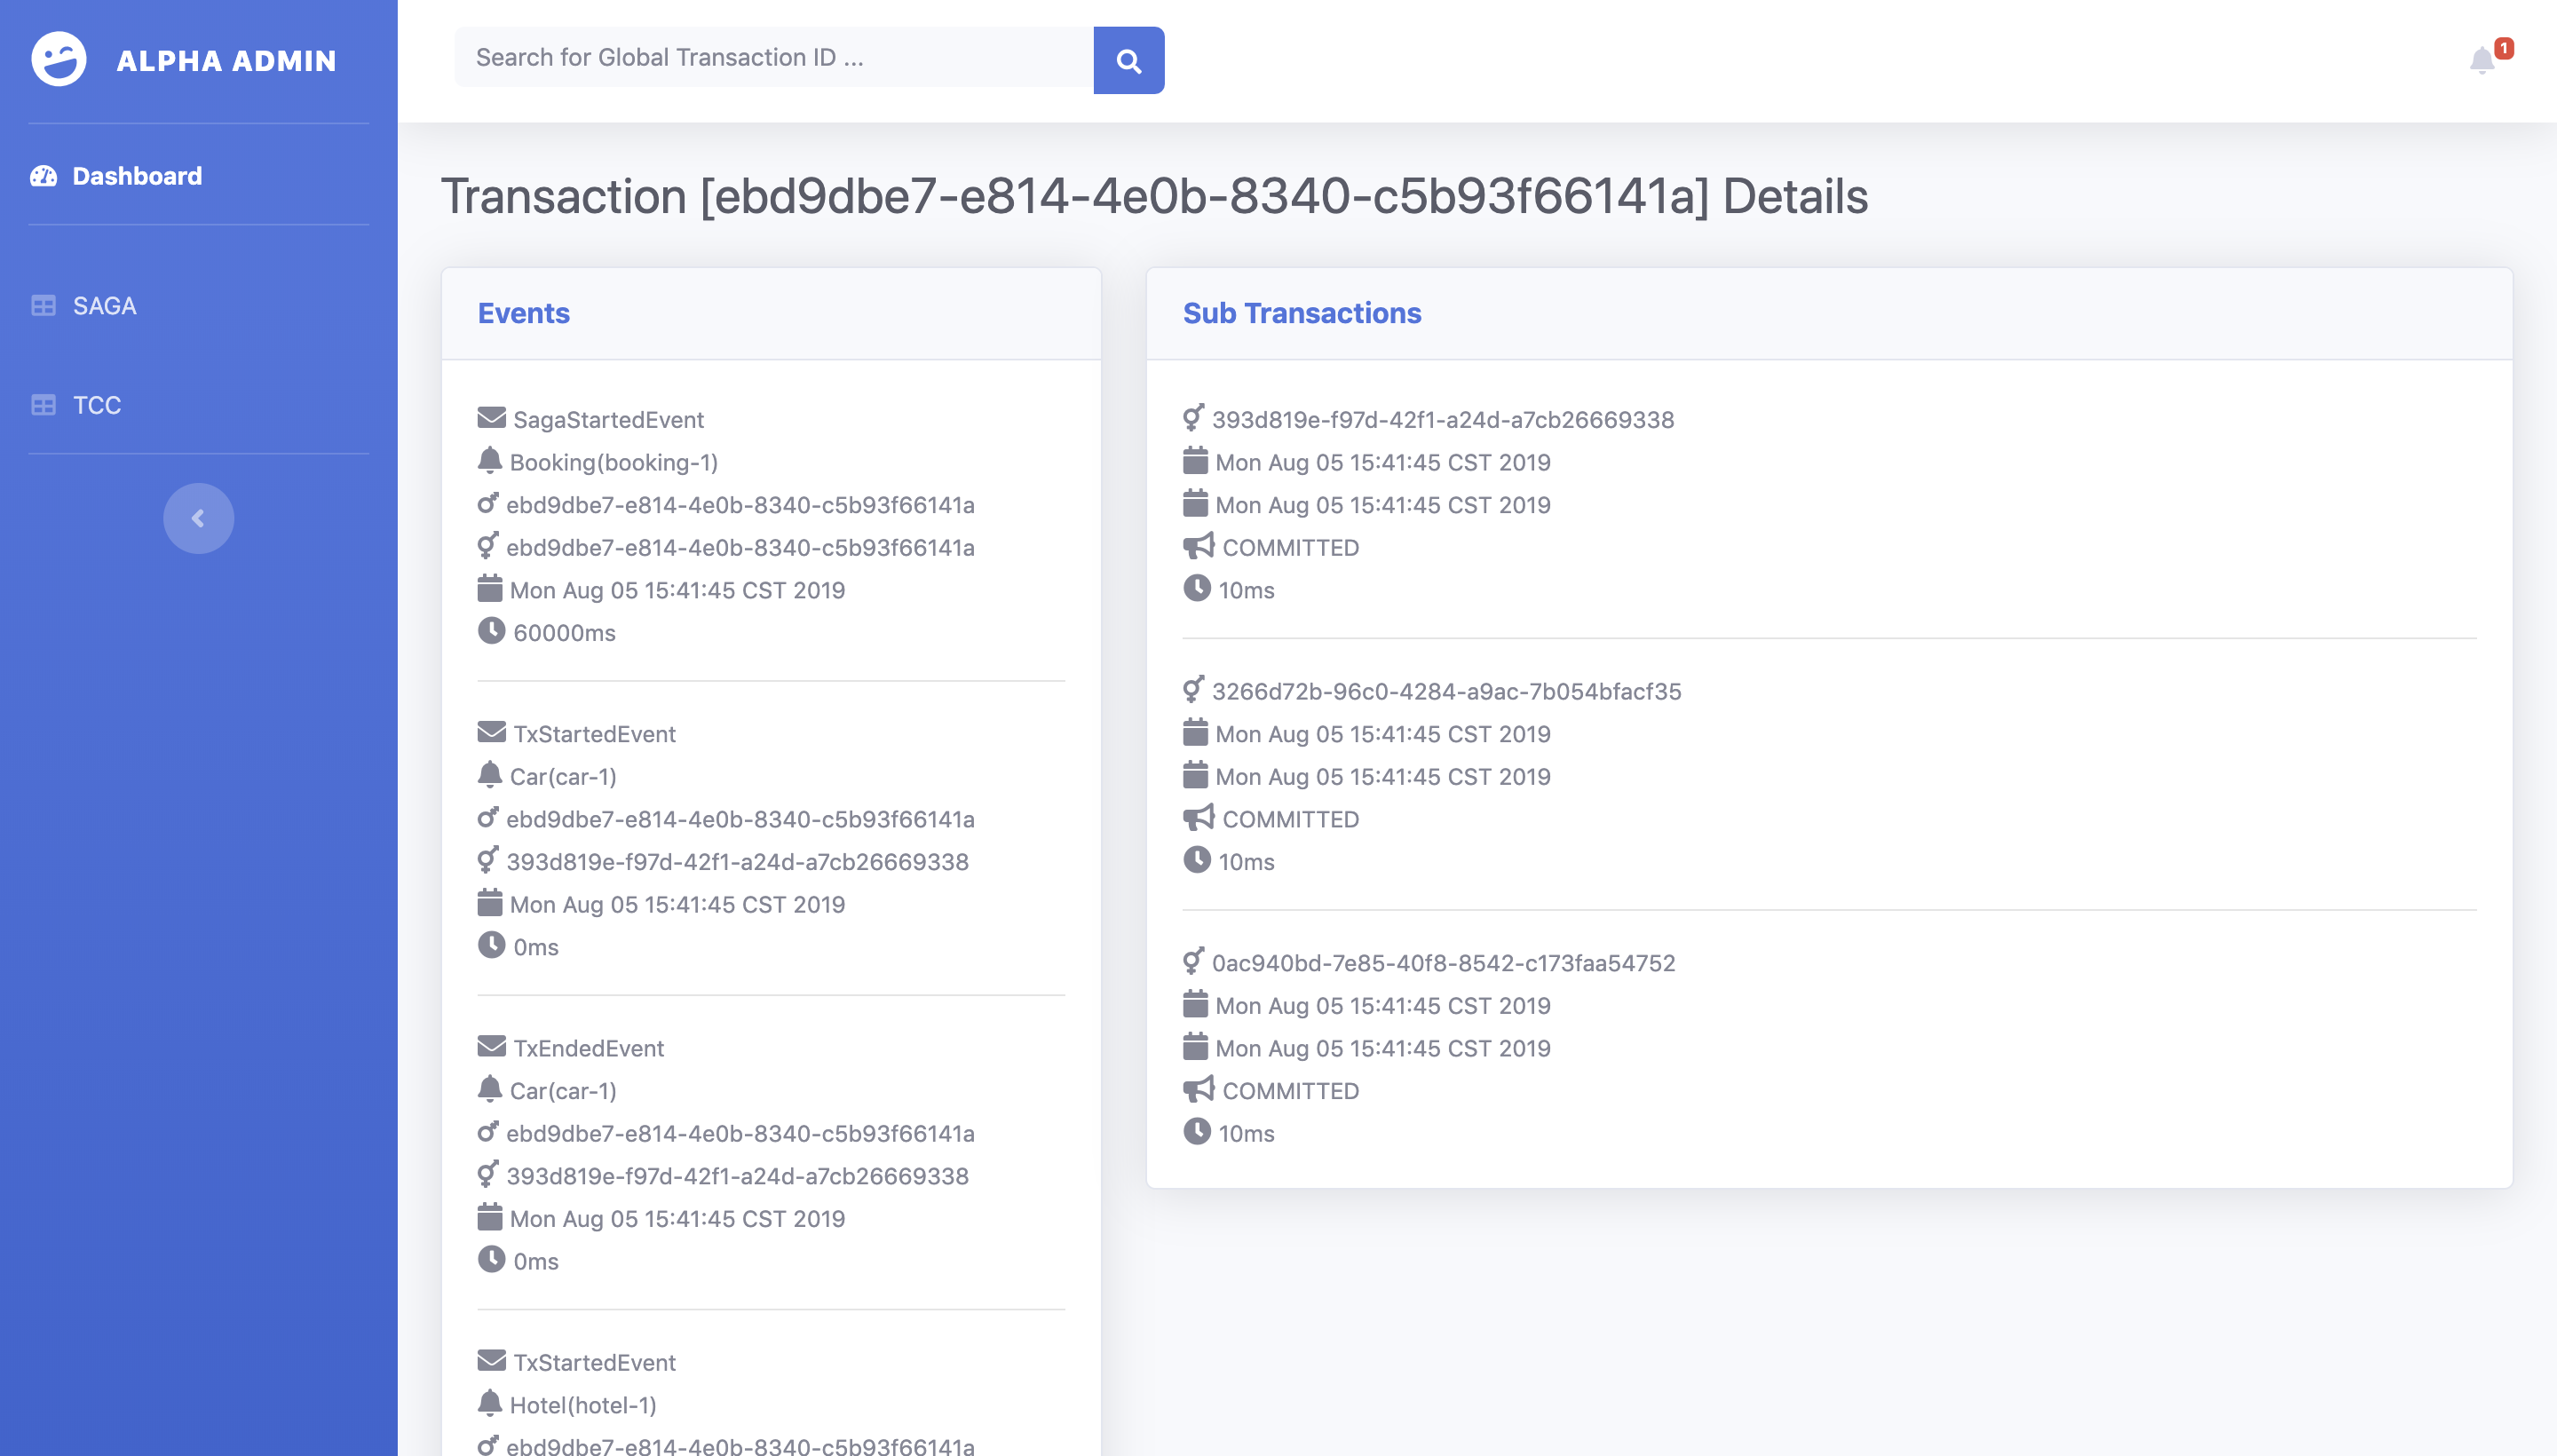Go to the SAGA section

tap(104, 305)
